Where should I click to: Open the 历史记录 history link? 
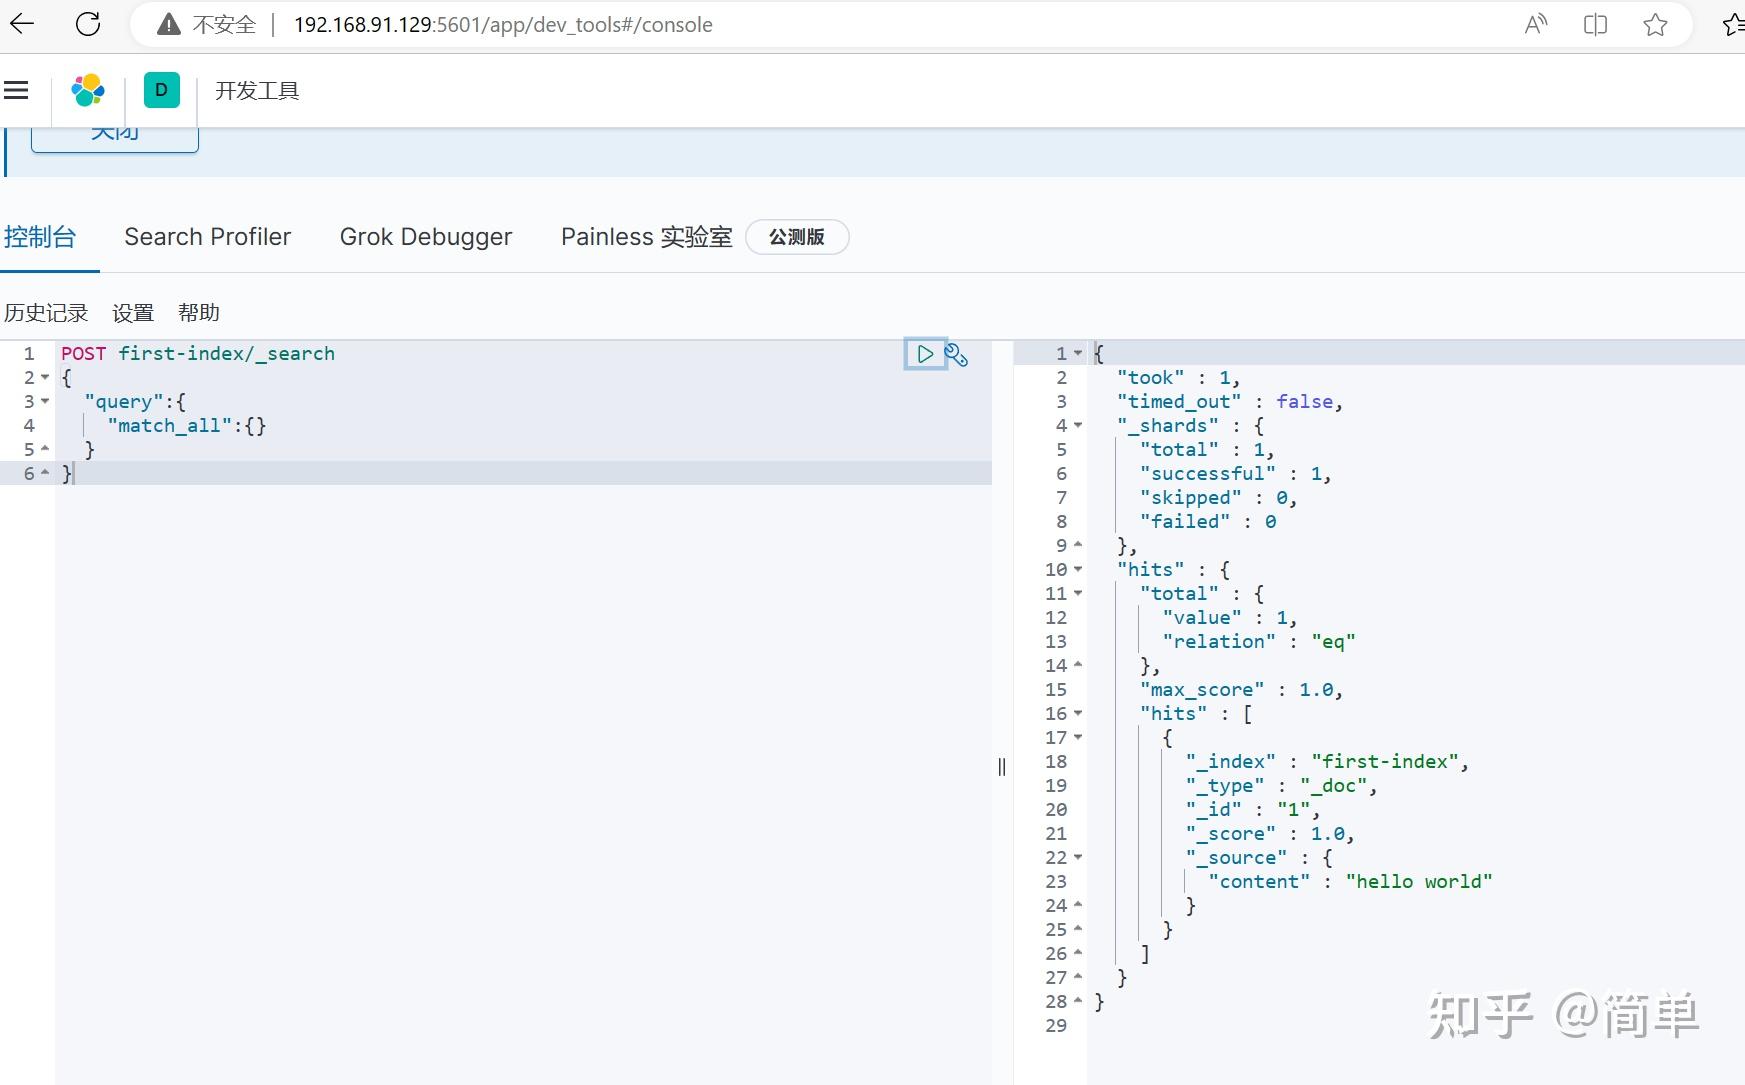point(45,312)
